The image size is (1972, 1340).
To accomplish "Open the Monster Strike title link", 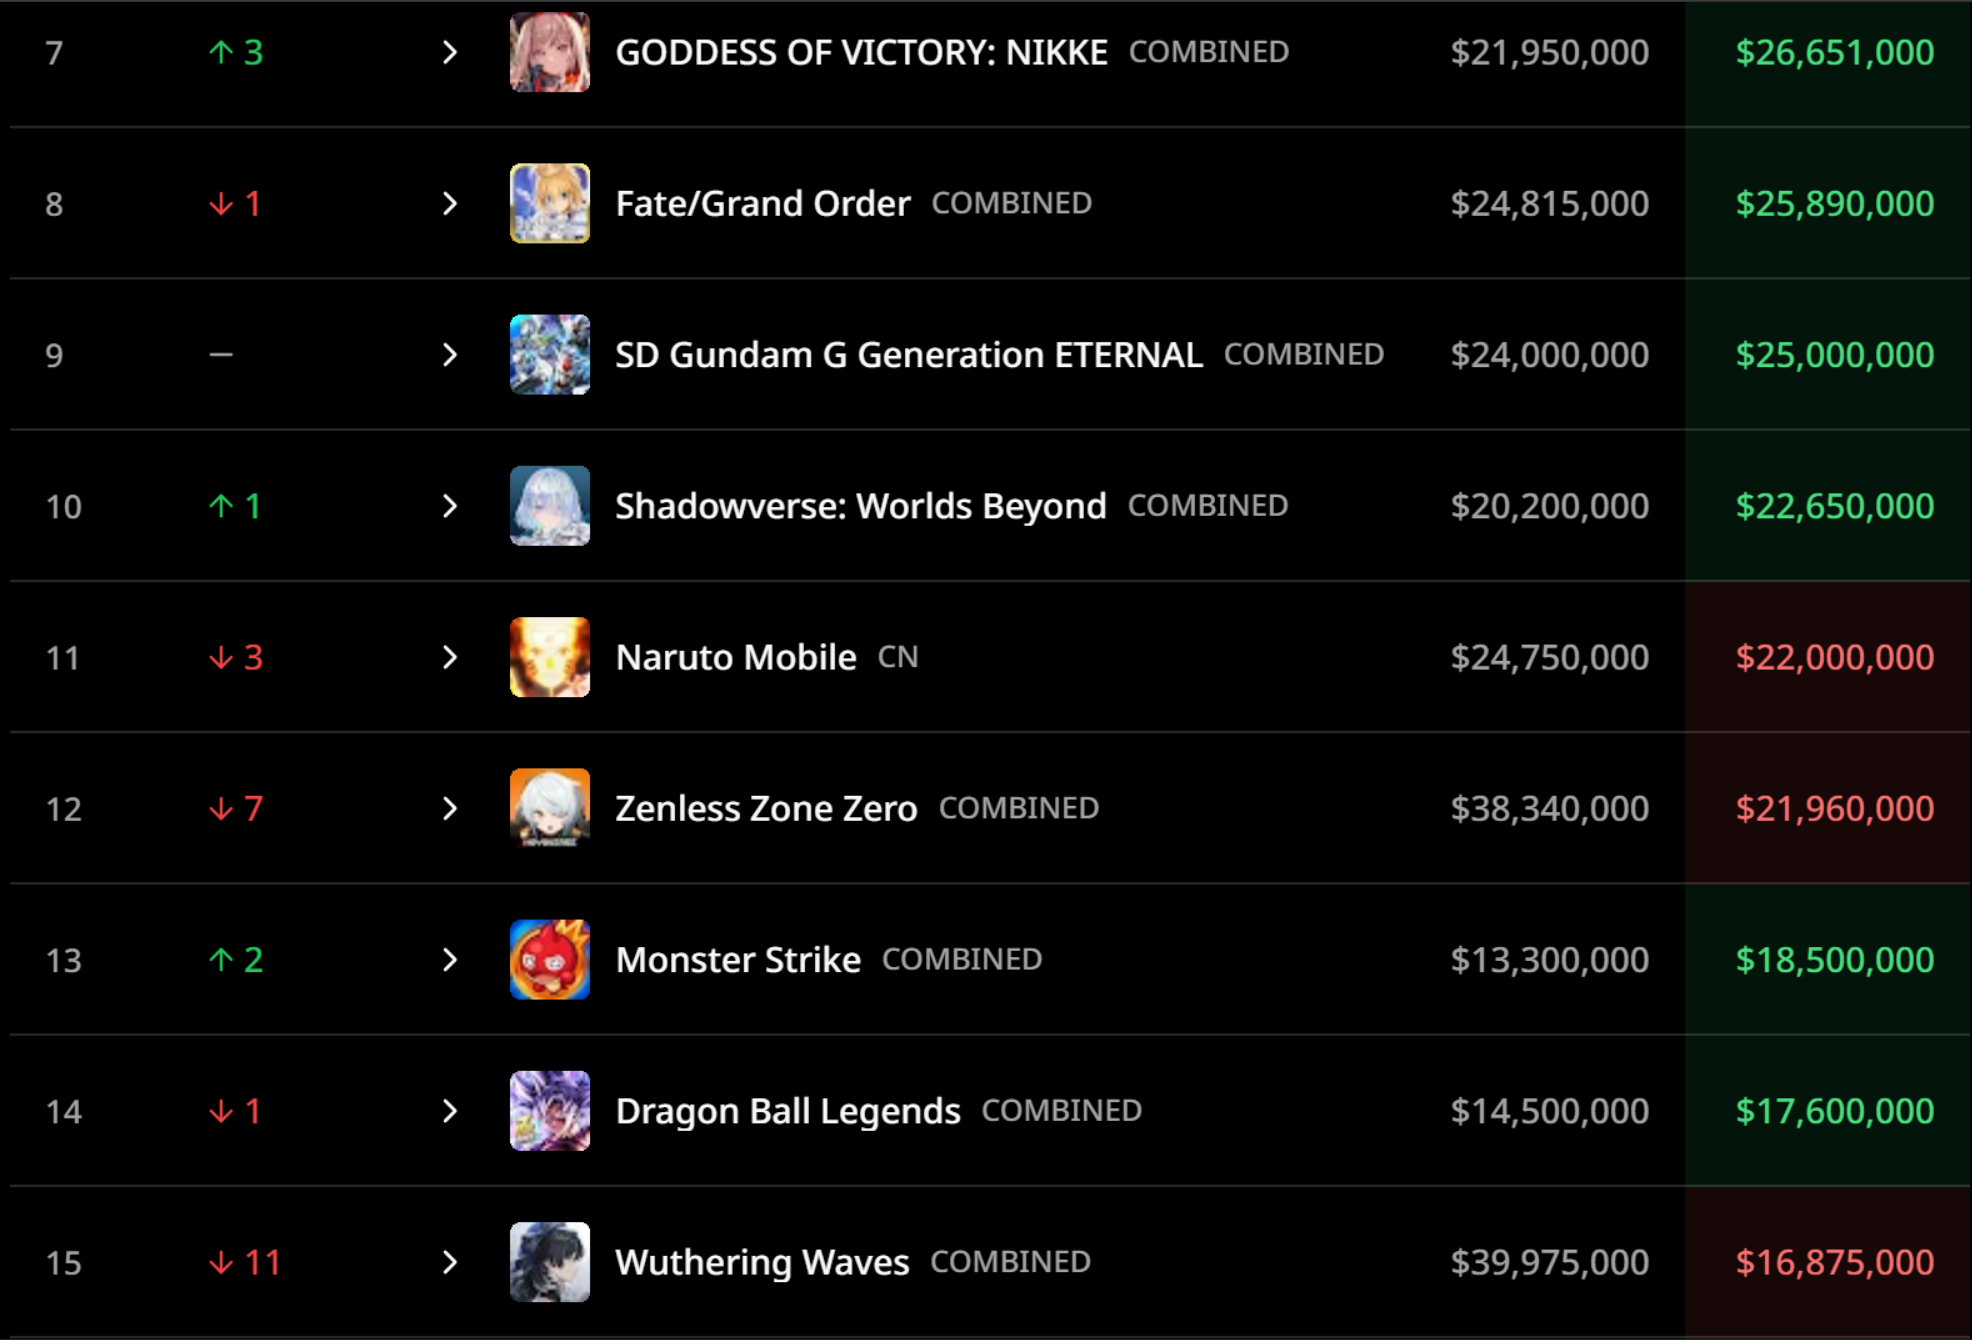I will tap(738, 960).
